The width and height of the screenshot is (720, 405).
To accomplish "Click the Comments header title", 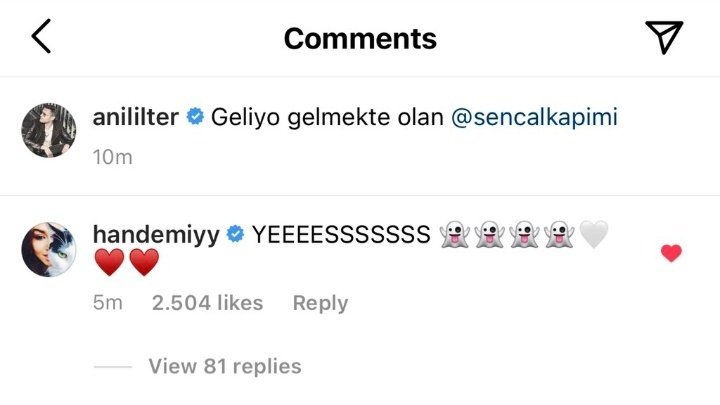I will pyautogui.click(x=360, y=38).
